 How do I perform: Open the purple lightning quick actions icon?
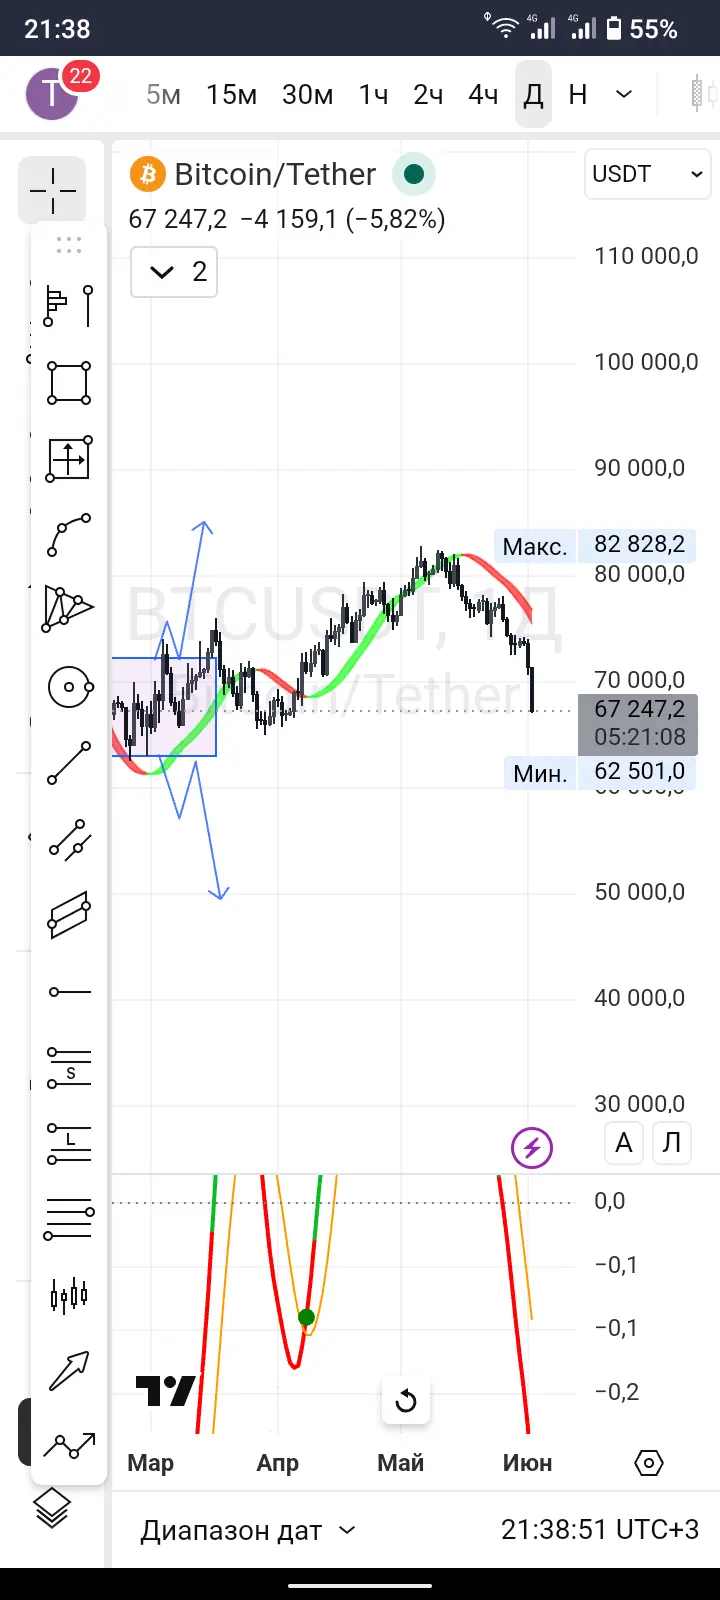tap(532, 1147)
